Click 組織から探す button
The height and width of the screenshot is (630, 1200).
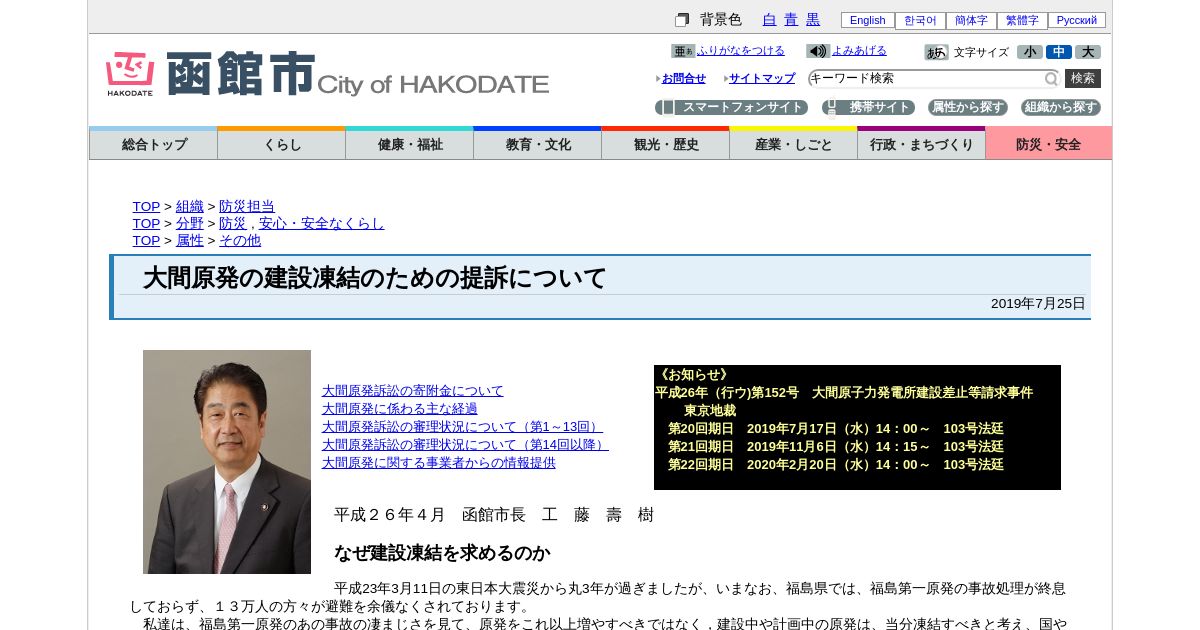coord(1061,107)
